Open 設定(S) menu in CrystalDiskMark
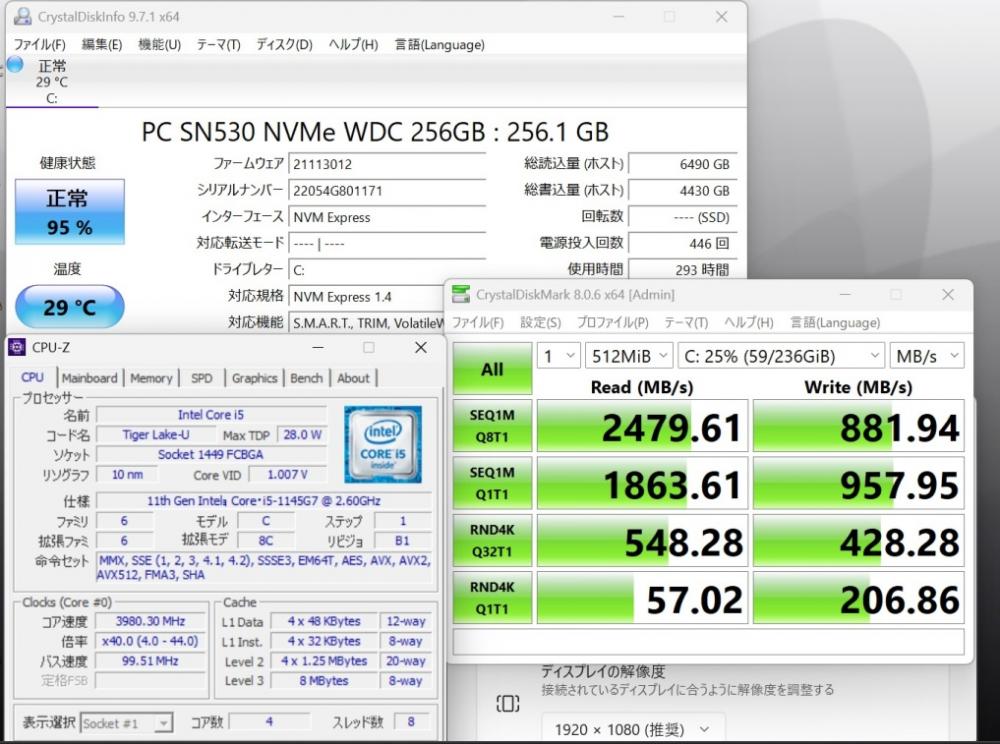This screenshot has width=1000, height=744. pos(540,323)
